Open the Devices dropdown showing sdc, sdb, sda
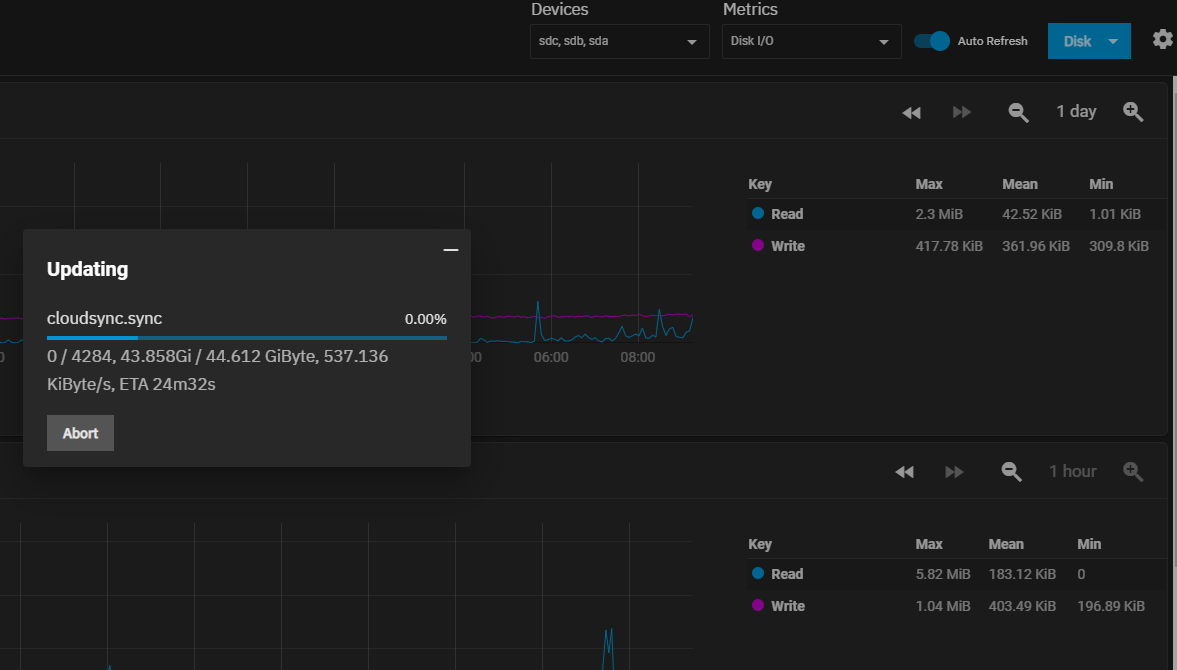The width and height of the screenshot is (1177, 670). (x=619, y=41)
